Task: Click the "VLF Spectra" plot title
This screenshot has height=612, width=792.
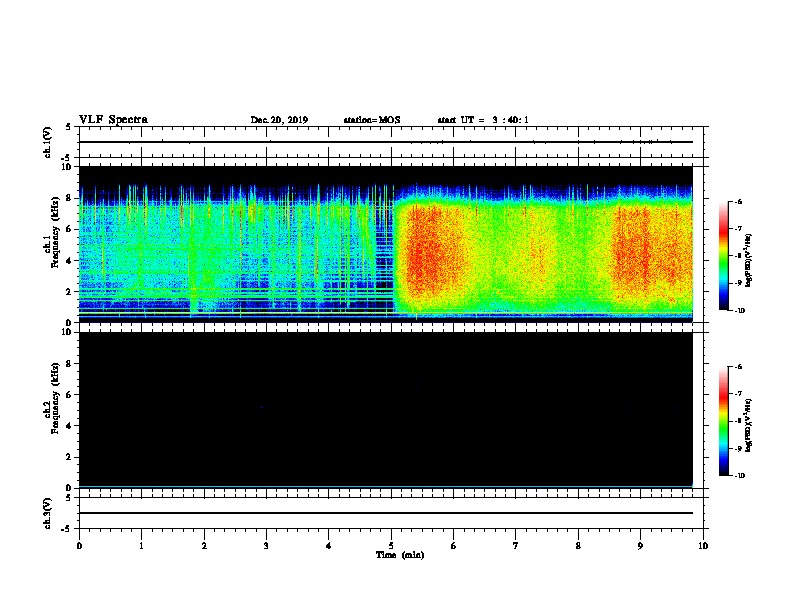Action: (113, 120)
